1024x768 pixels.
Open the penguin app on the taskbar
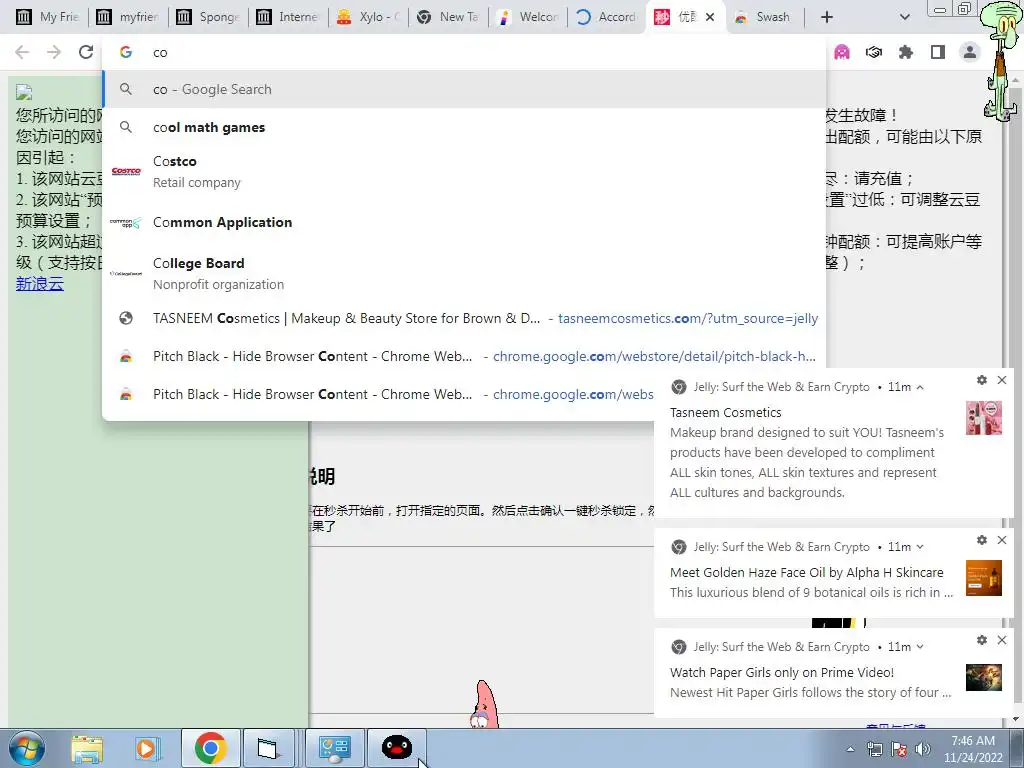(x=396, y=748)
